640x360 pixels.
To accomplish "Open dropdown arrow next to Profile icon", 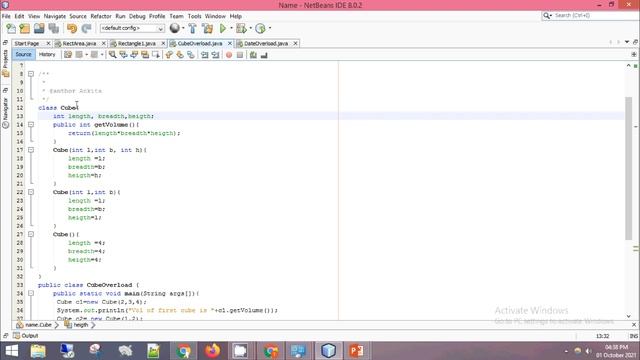I will (270, 28).
